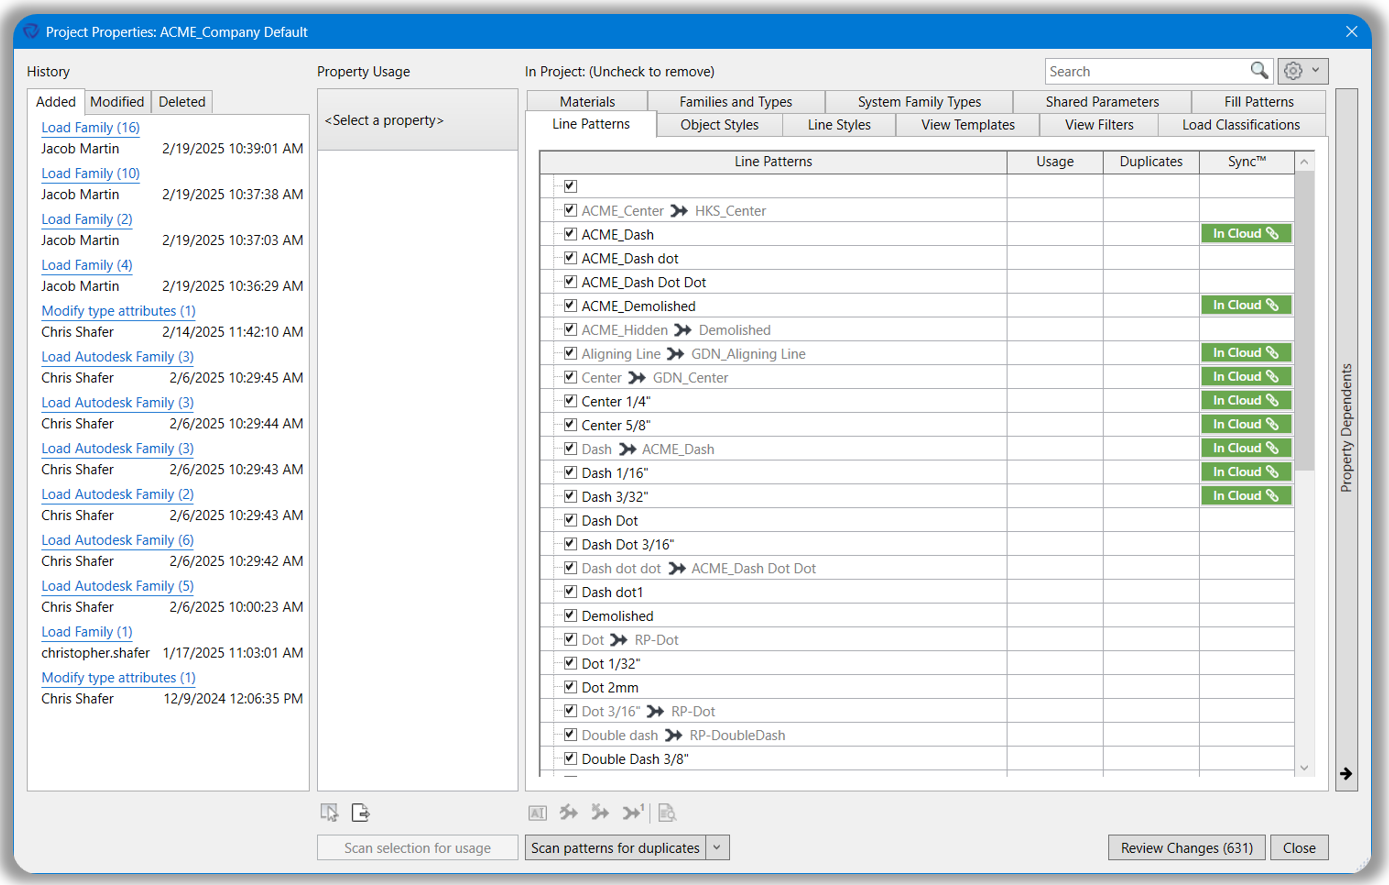Uncheck the Demolished checkbox
The width and height of the screenshot is (1389, 885).
(x=570, y=616)
